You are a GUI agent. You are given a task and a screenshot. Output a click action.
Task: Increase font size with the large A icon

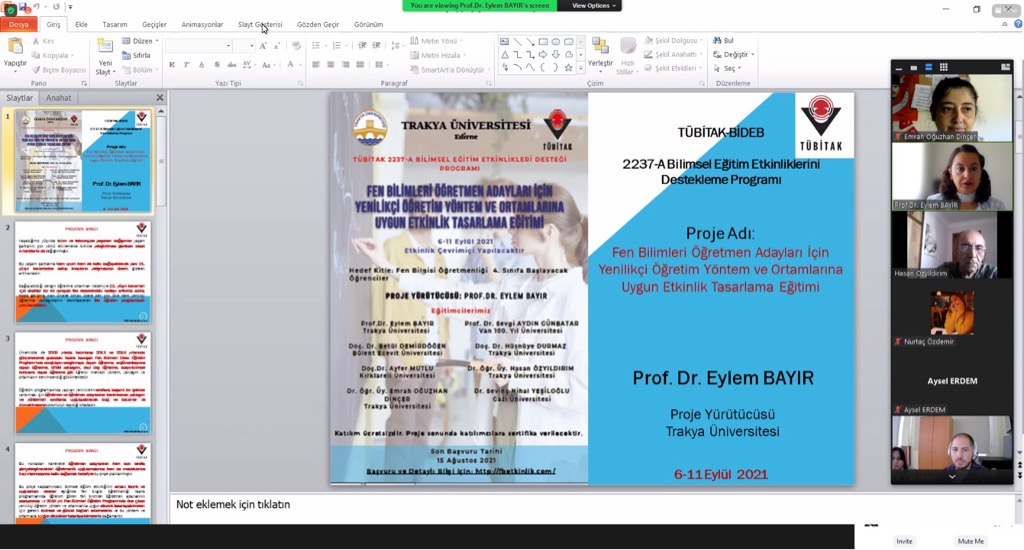click(x=263, y=46)
